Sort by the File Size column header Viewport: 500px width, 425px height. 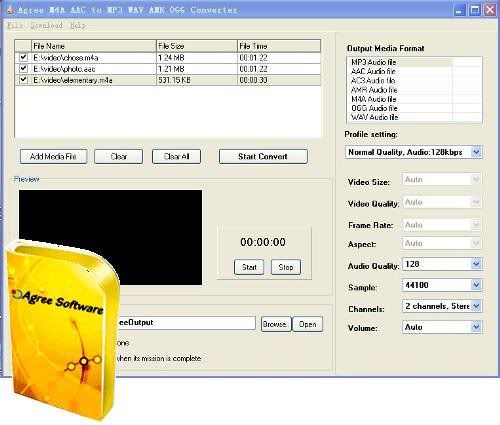197,46
